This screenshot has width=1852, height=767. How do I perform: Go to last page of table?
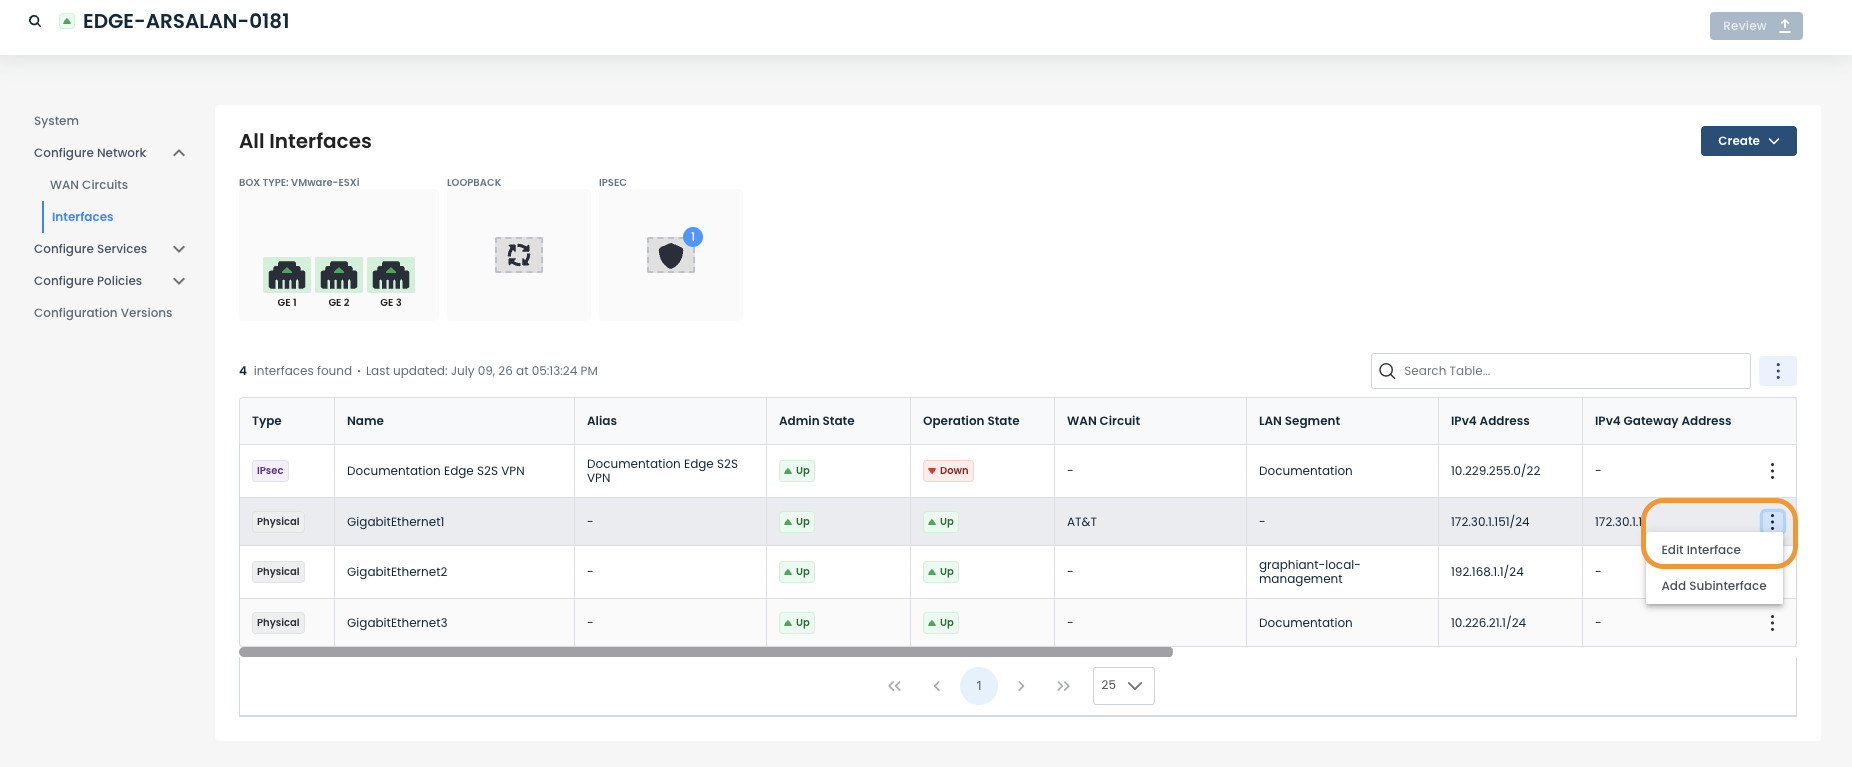[x=1063, y=686]
